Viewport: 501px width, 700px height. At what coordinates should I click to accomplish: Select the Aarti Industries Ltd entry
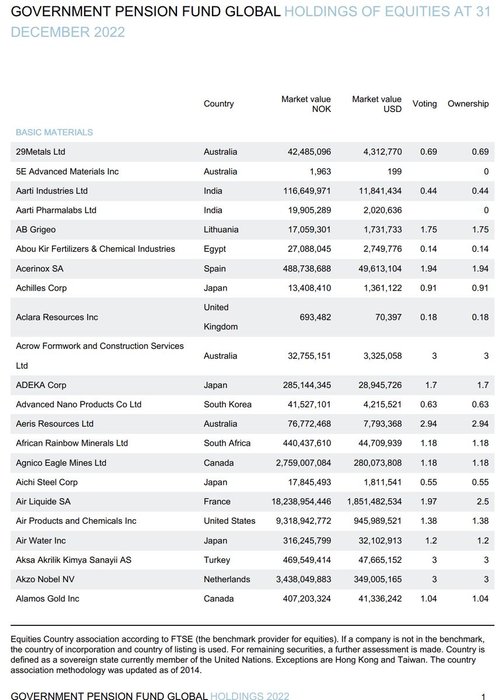tap(51, 191)
